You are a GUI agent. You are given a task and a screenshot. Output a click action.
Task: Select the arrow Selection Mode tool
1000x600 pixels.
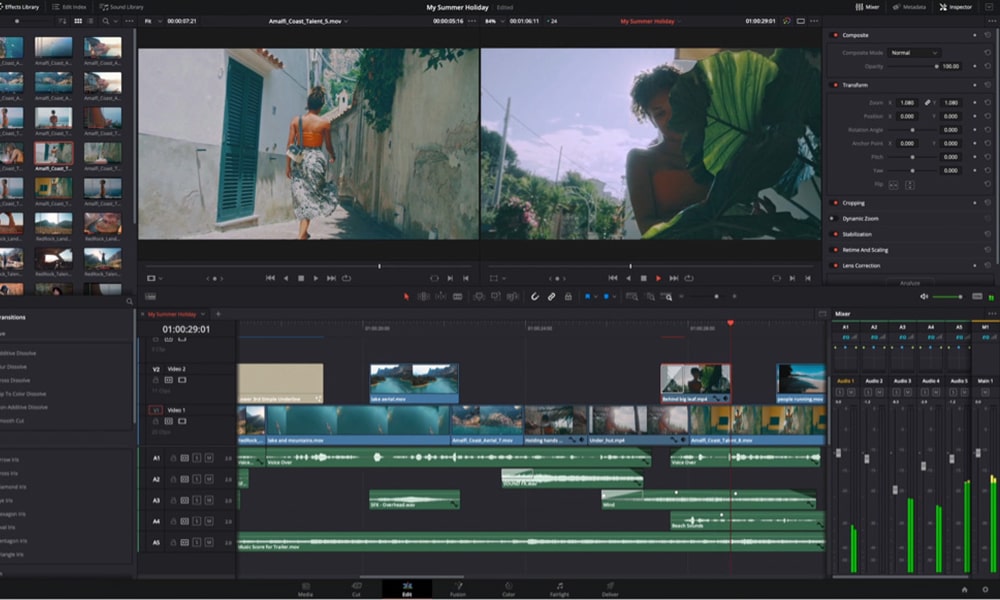click(406, 296)
